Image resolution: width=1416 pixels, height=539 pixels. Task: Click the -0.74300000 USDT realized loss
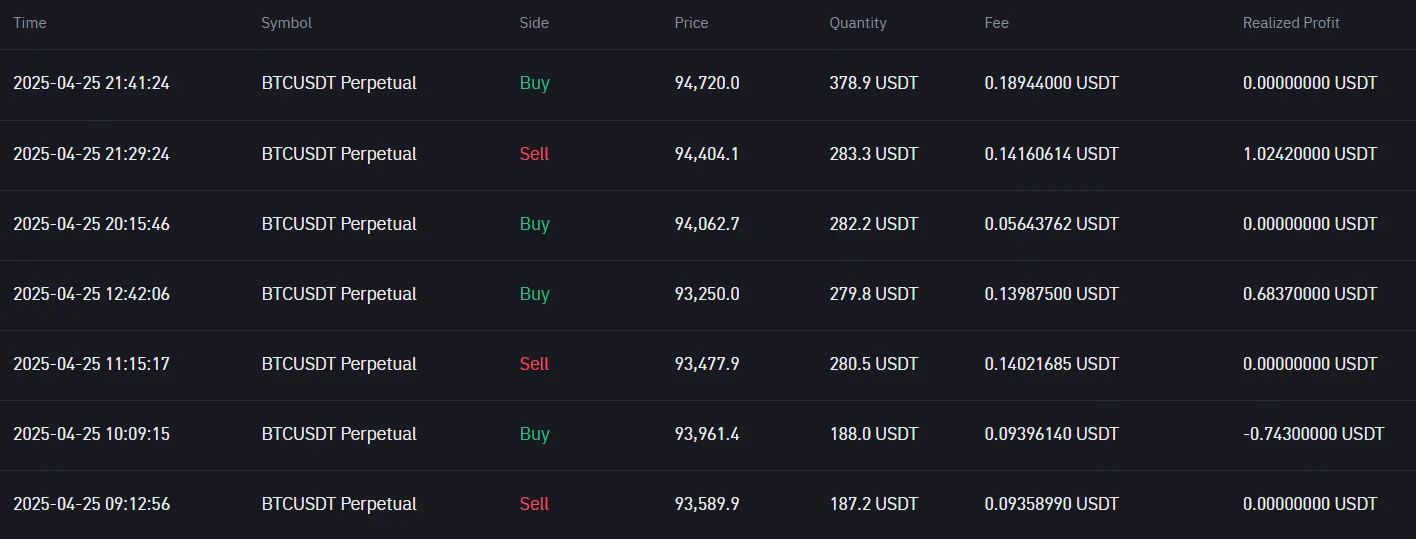[1313, 434]
